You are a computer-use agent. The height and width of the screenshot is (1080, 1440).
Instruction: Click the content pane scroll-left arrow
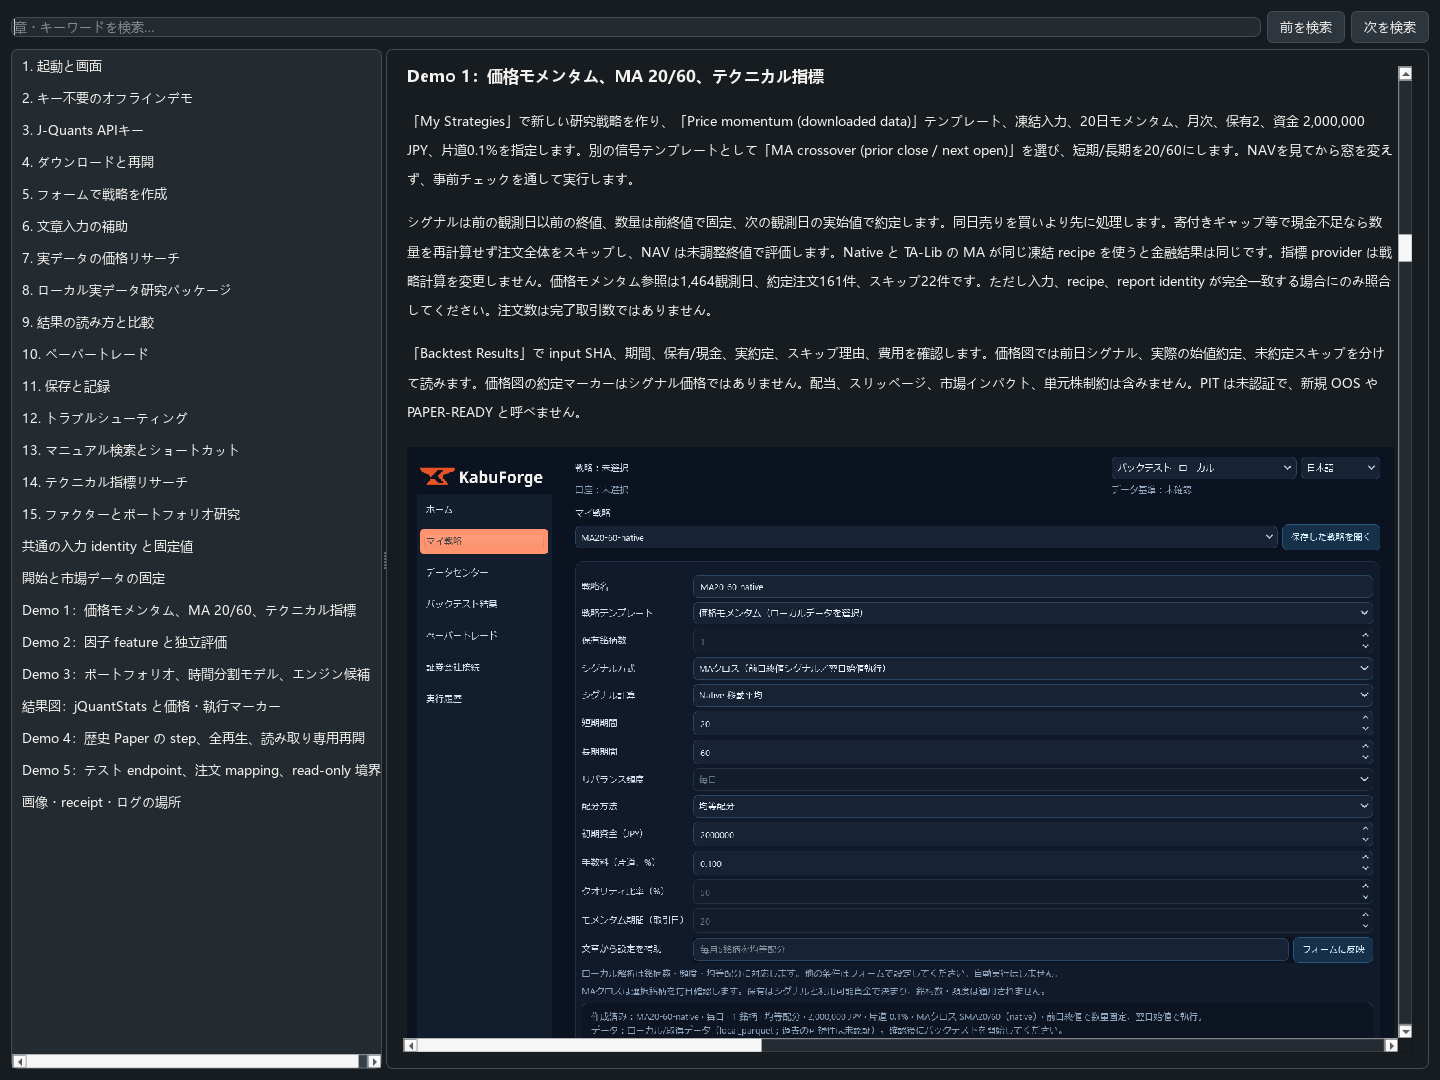click(410, 1045)
